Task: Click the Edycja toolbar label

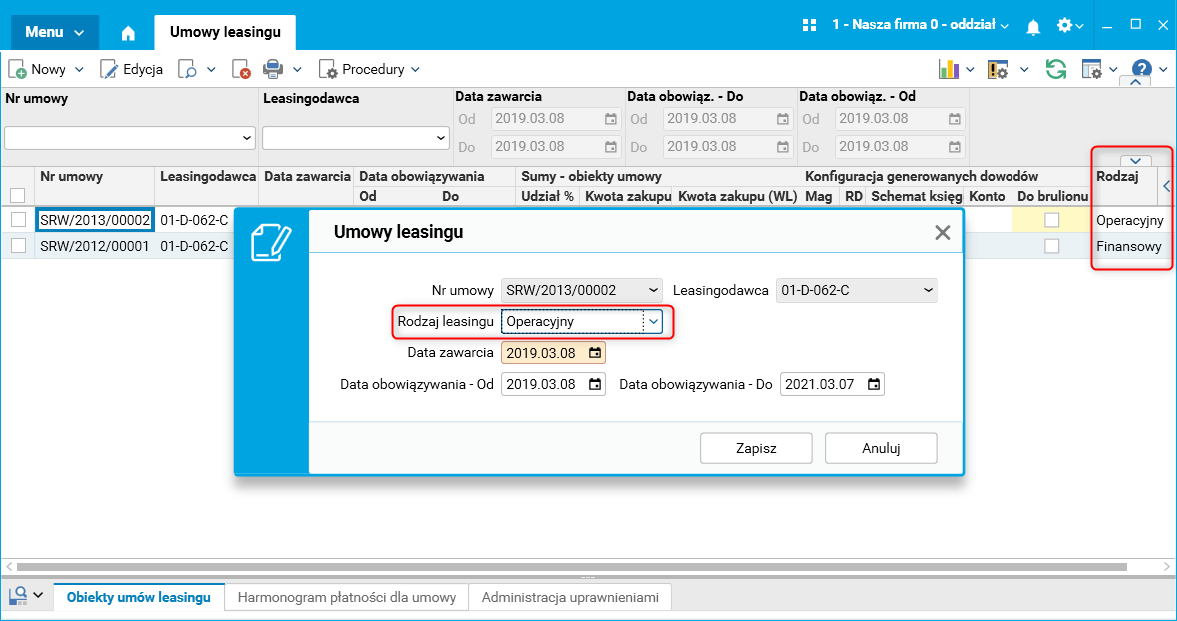Action: [143, 70]
